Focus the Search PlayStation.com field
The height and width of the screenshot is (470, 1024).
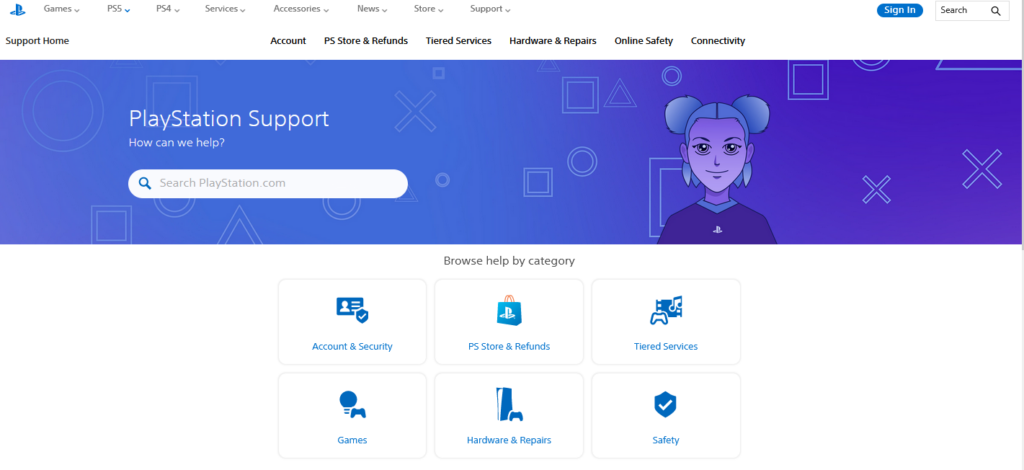click(x=268, y=183)
